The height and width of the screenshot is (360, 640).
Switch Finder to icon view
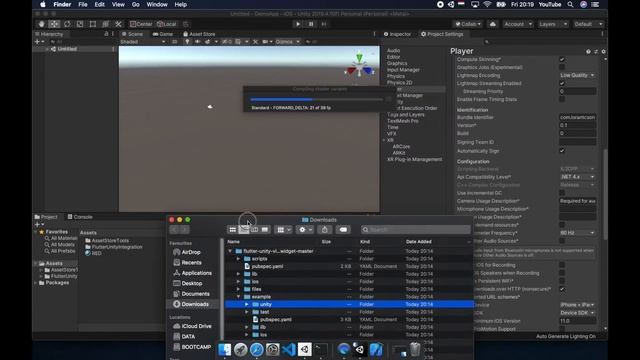pyautogui.click(x=233, y=230)
